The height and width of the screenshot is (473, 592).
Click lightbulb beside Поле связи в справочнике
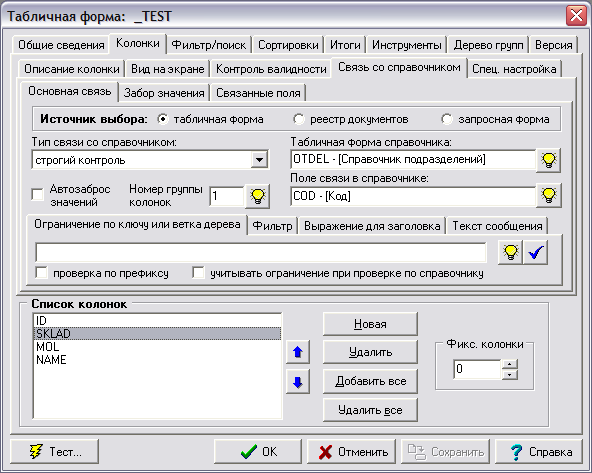point(549,196)
